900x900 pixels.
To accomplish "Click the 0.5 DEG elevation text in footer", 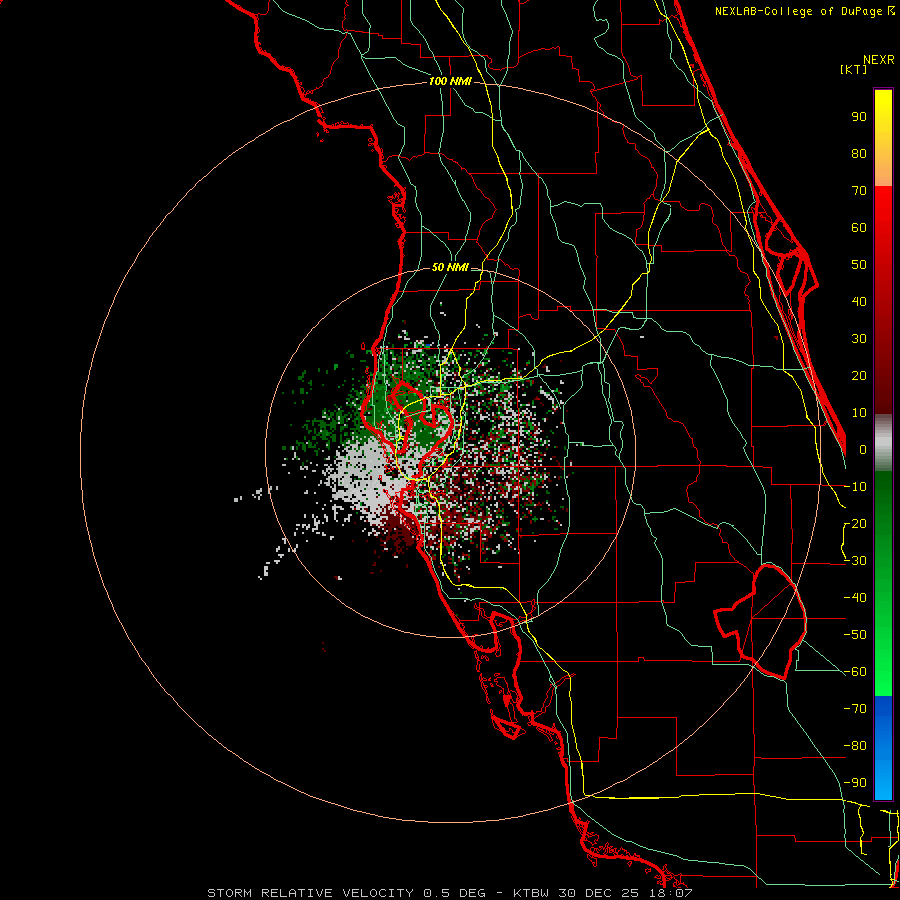I will [454, 893].
